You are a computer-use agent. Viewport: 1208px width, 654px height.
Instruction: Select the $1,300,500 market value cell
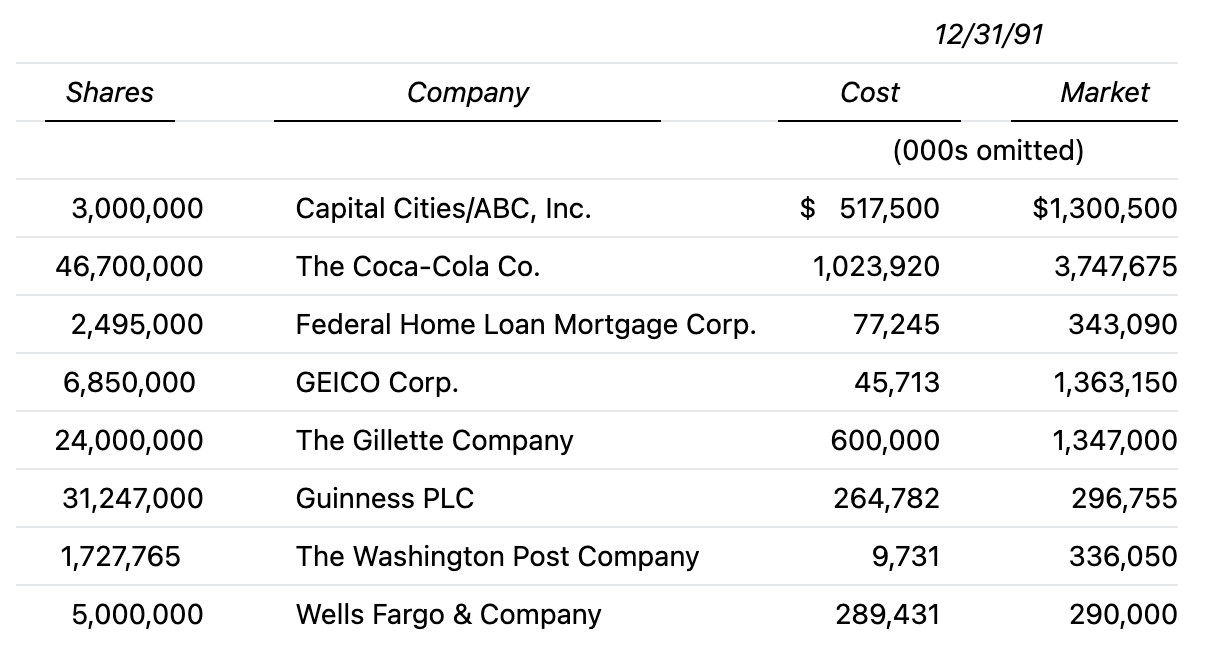tap(1104, 209)
